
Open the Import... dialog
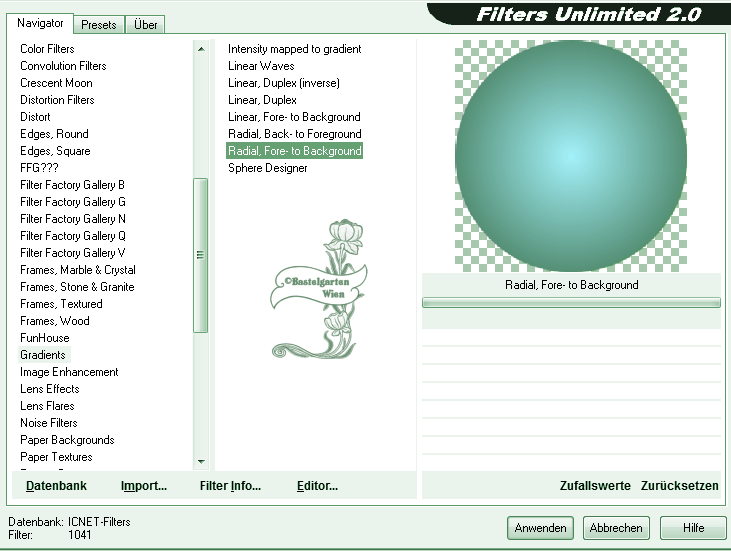[144, 486]
